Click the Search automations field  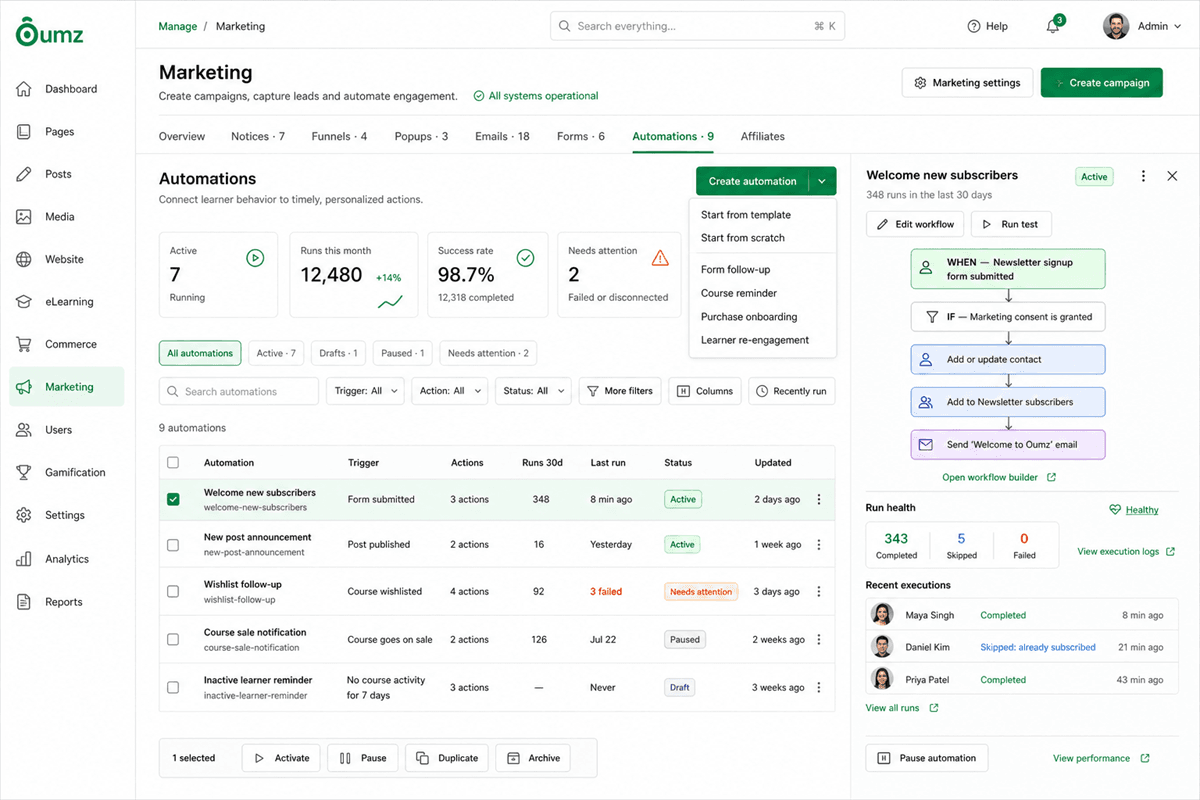pyautogui.click(x=239, y=391)
